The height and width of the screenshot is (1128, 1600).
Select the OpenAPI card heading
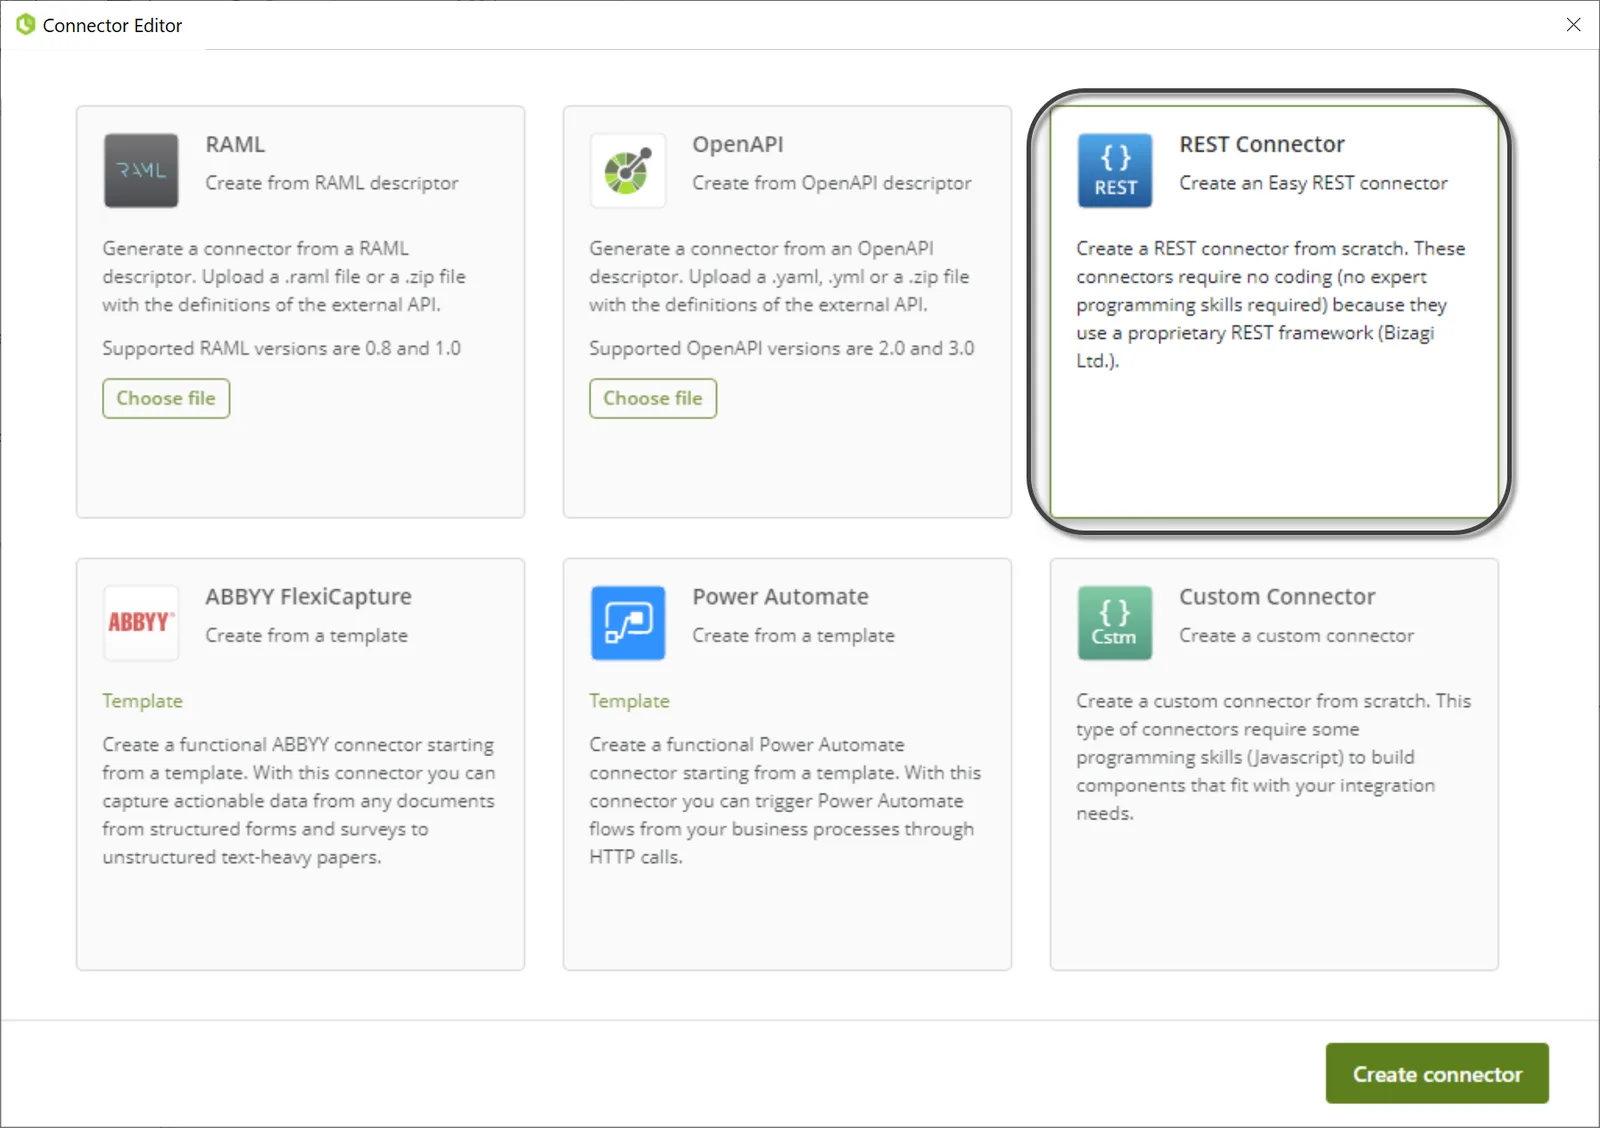coord(738,145)
